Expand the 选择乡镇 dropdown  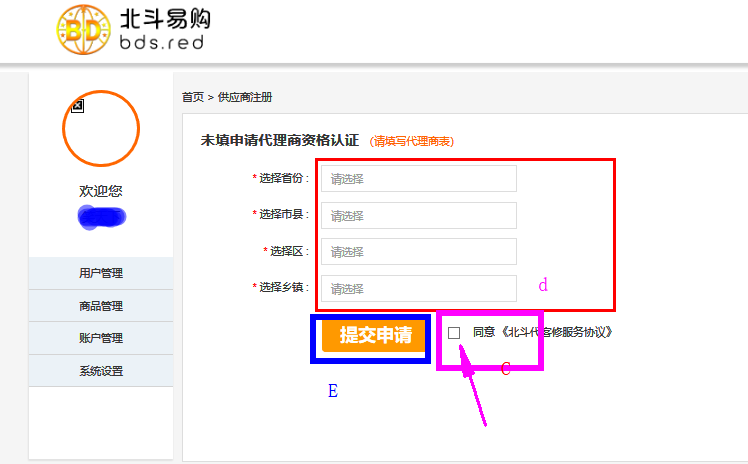click(x=418, y=288)
